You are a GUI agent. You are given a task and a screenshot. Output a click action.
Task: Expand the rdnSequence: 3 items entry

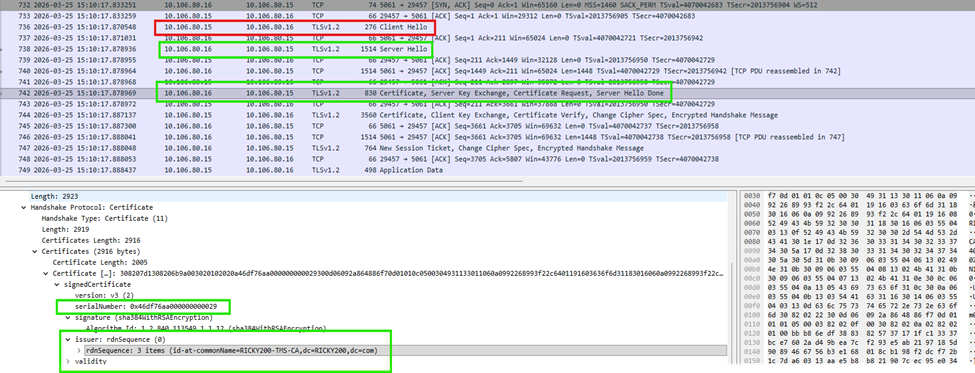click(79, 351)
